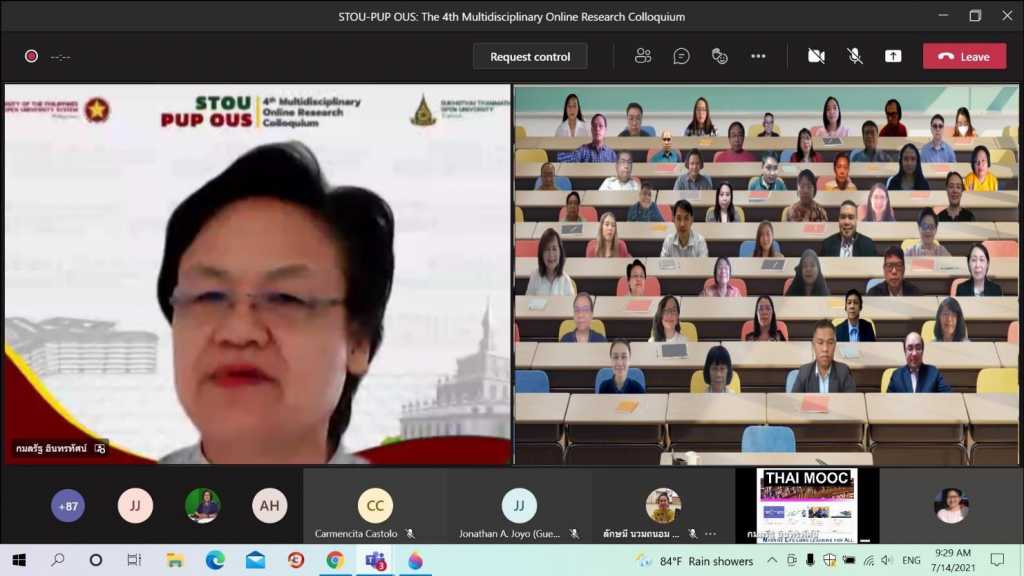Open the More actions menu
1024x576 pixels.
pyautogui.click(x=758, y=56)
